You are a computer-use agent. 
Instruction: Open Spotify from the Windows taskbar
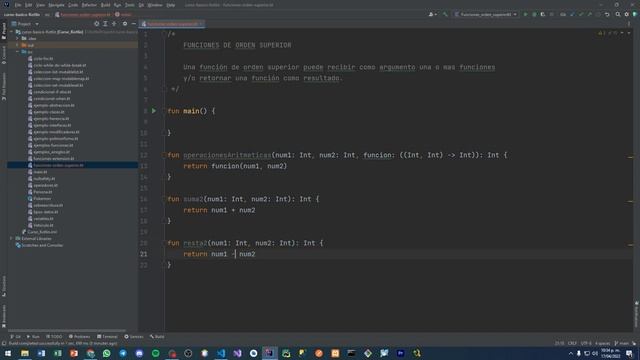(x=156, y=353)
